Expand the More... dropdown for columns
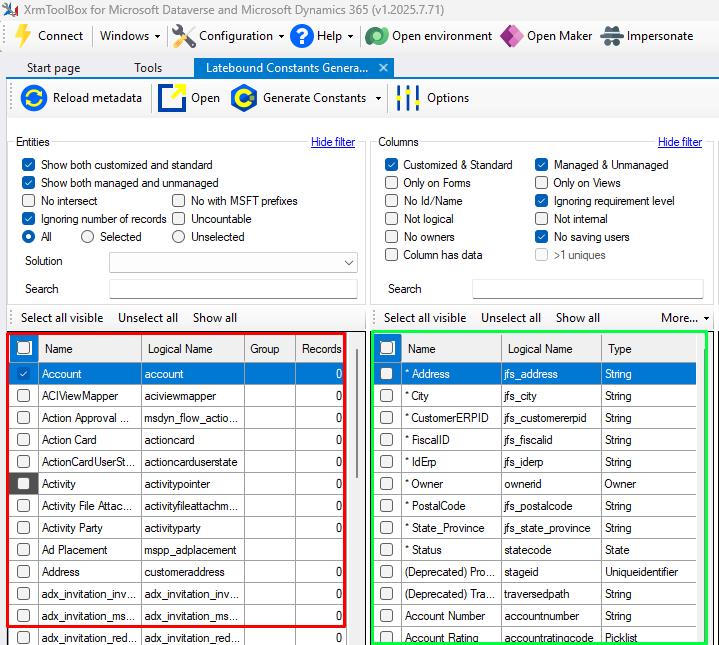Screen dimensions: 719x645 (685, 318)
